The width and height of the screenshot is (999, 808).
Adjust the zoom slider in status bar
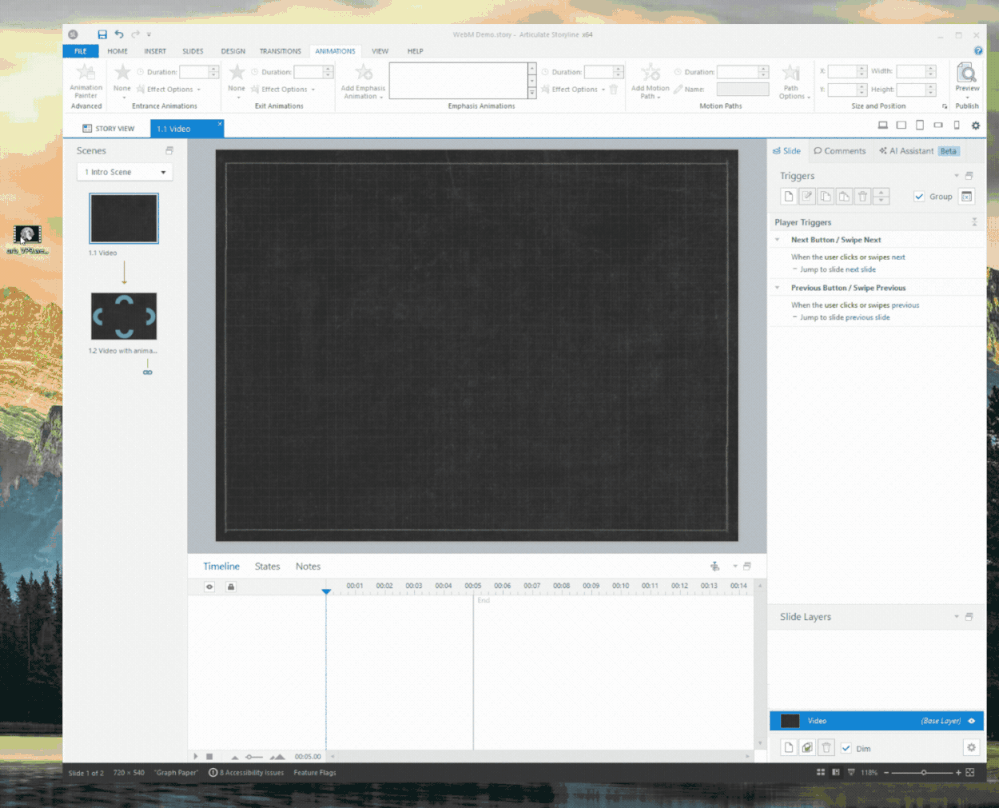click(x=923, y=773)
